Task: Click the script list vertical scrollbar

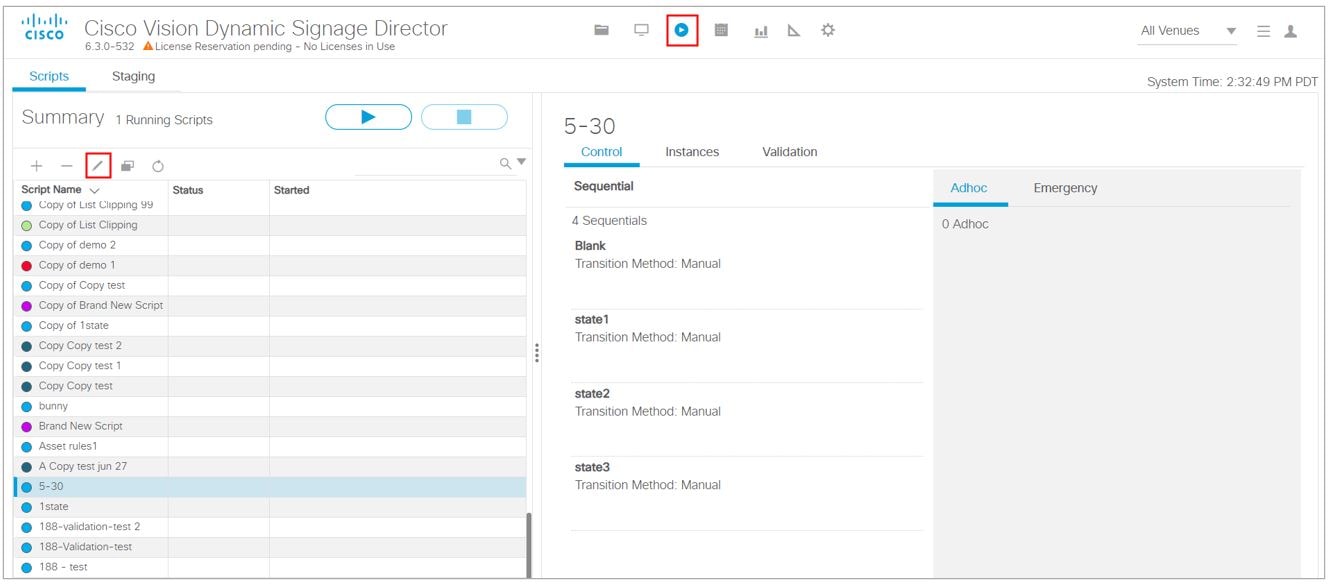Action: [x=529, y=545]
